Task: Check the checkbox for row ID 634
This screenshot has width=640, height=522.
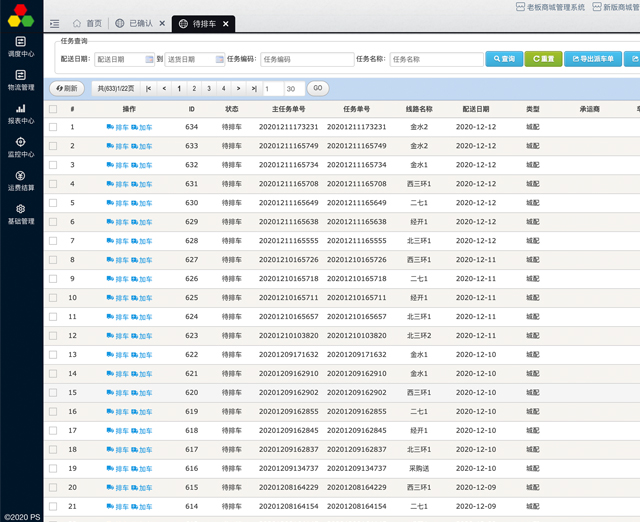Action: point(53,127)
